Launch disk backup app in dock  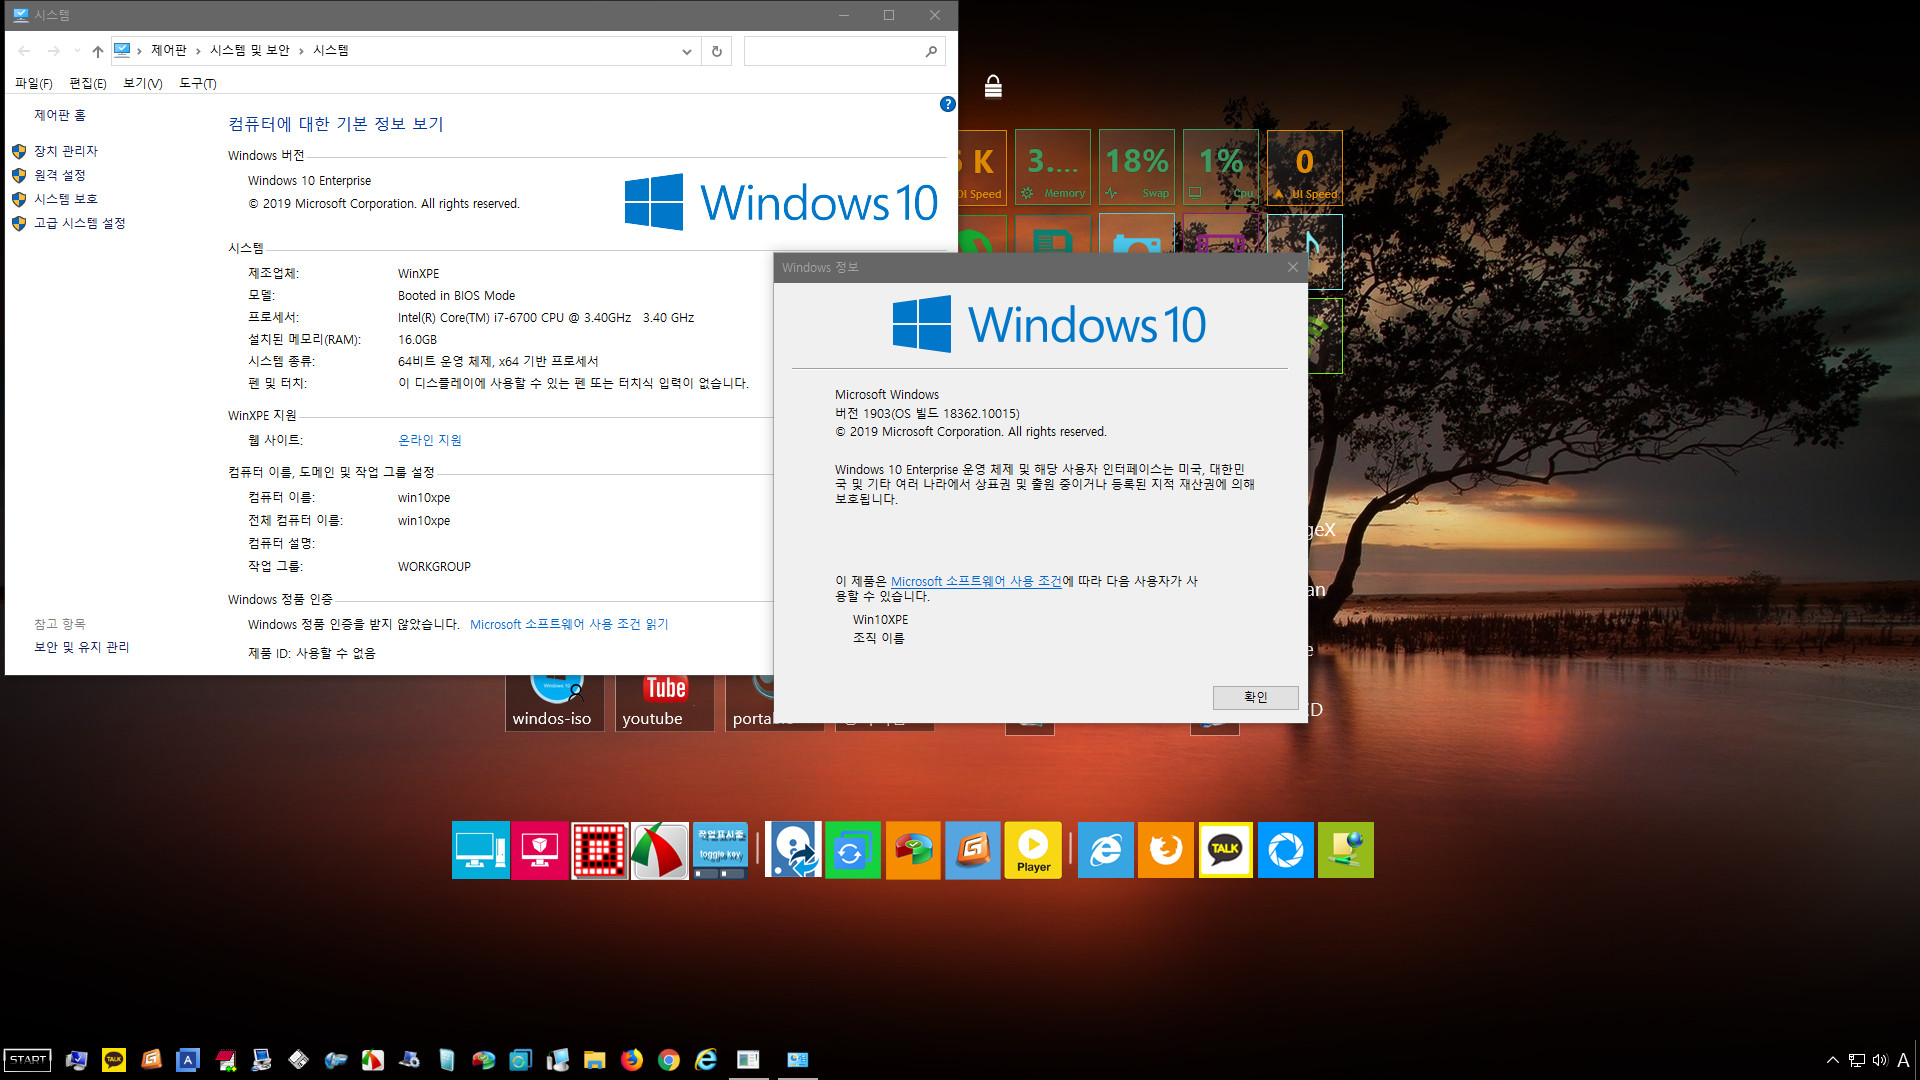[x=793, y=850]
